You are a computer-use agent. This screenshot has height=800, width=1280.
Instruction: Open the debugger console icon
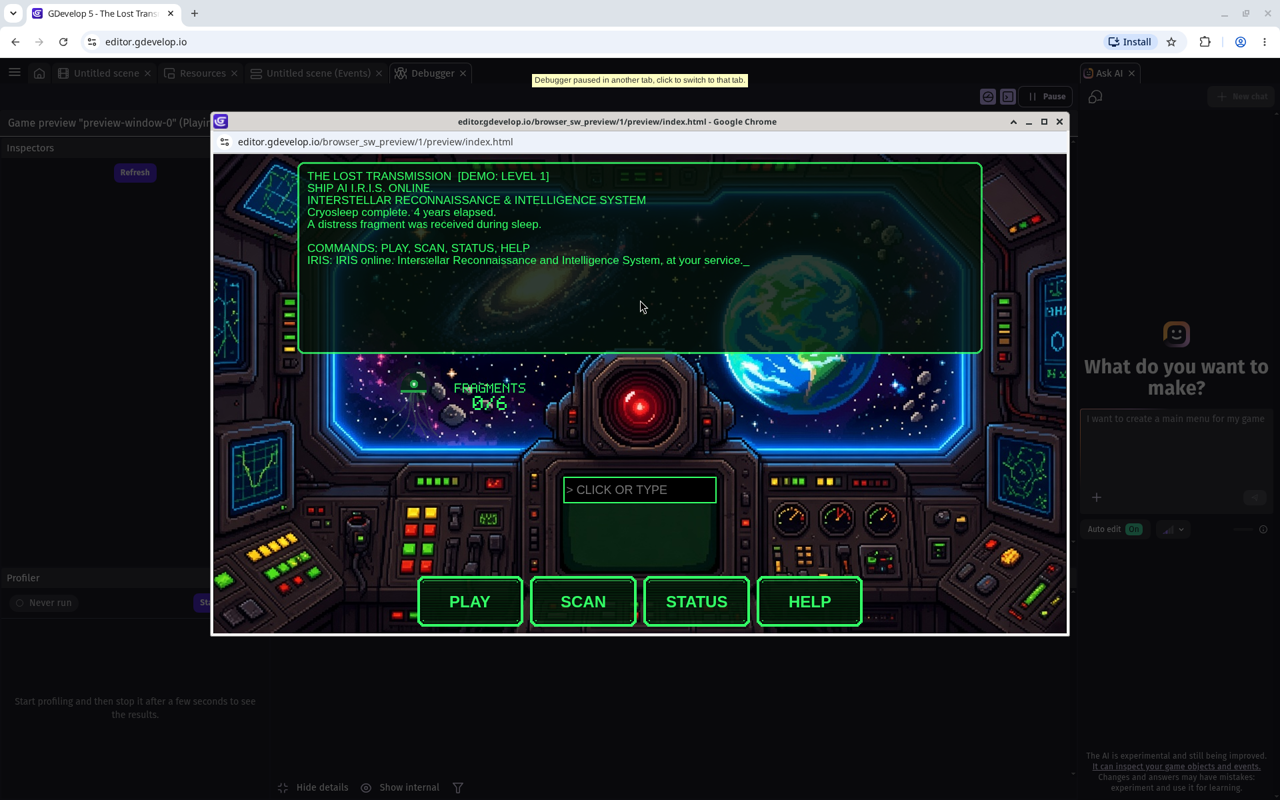[1008, 97]
